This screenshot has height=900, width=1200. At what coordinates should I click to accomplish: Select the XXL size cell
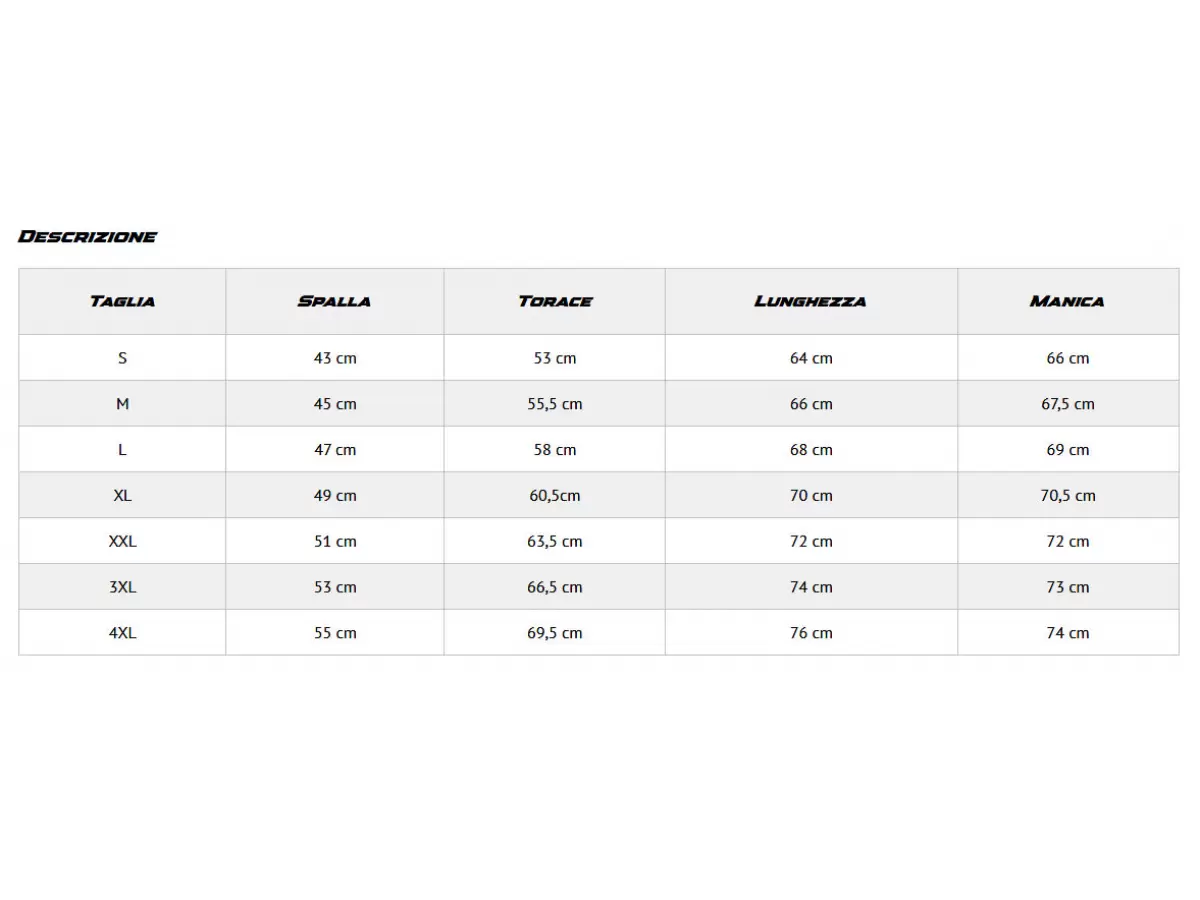point(122,542)
